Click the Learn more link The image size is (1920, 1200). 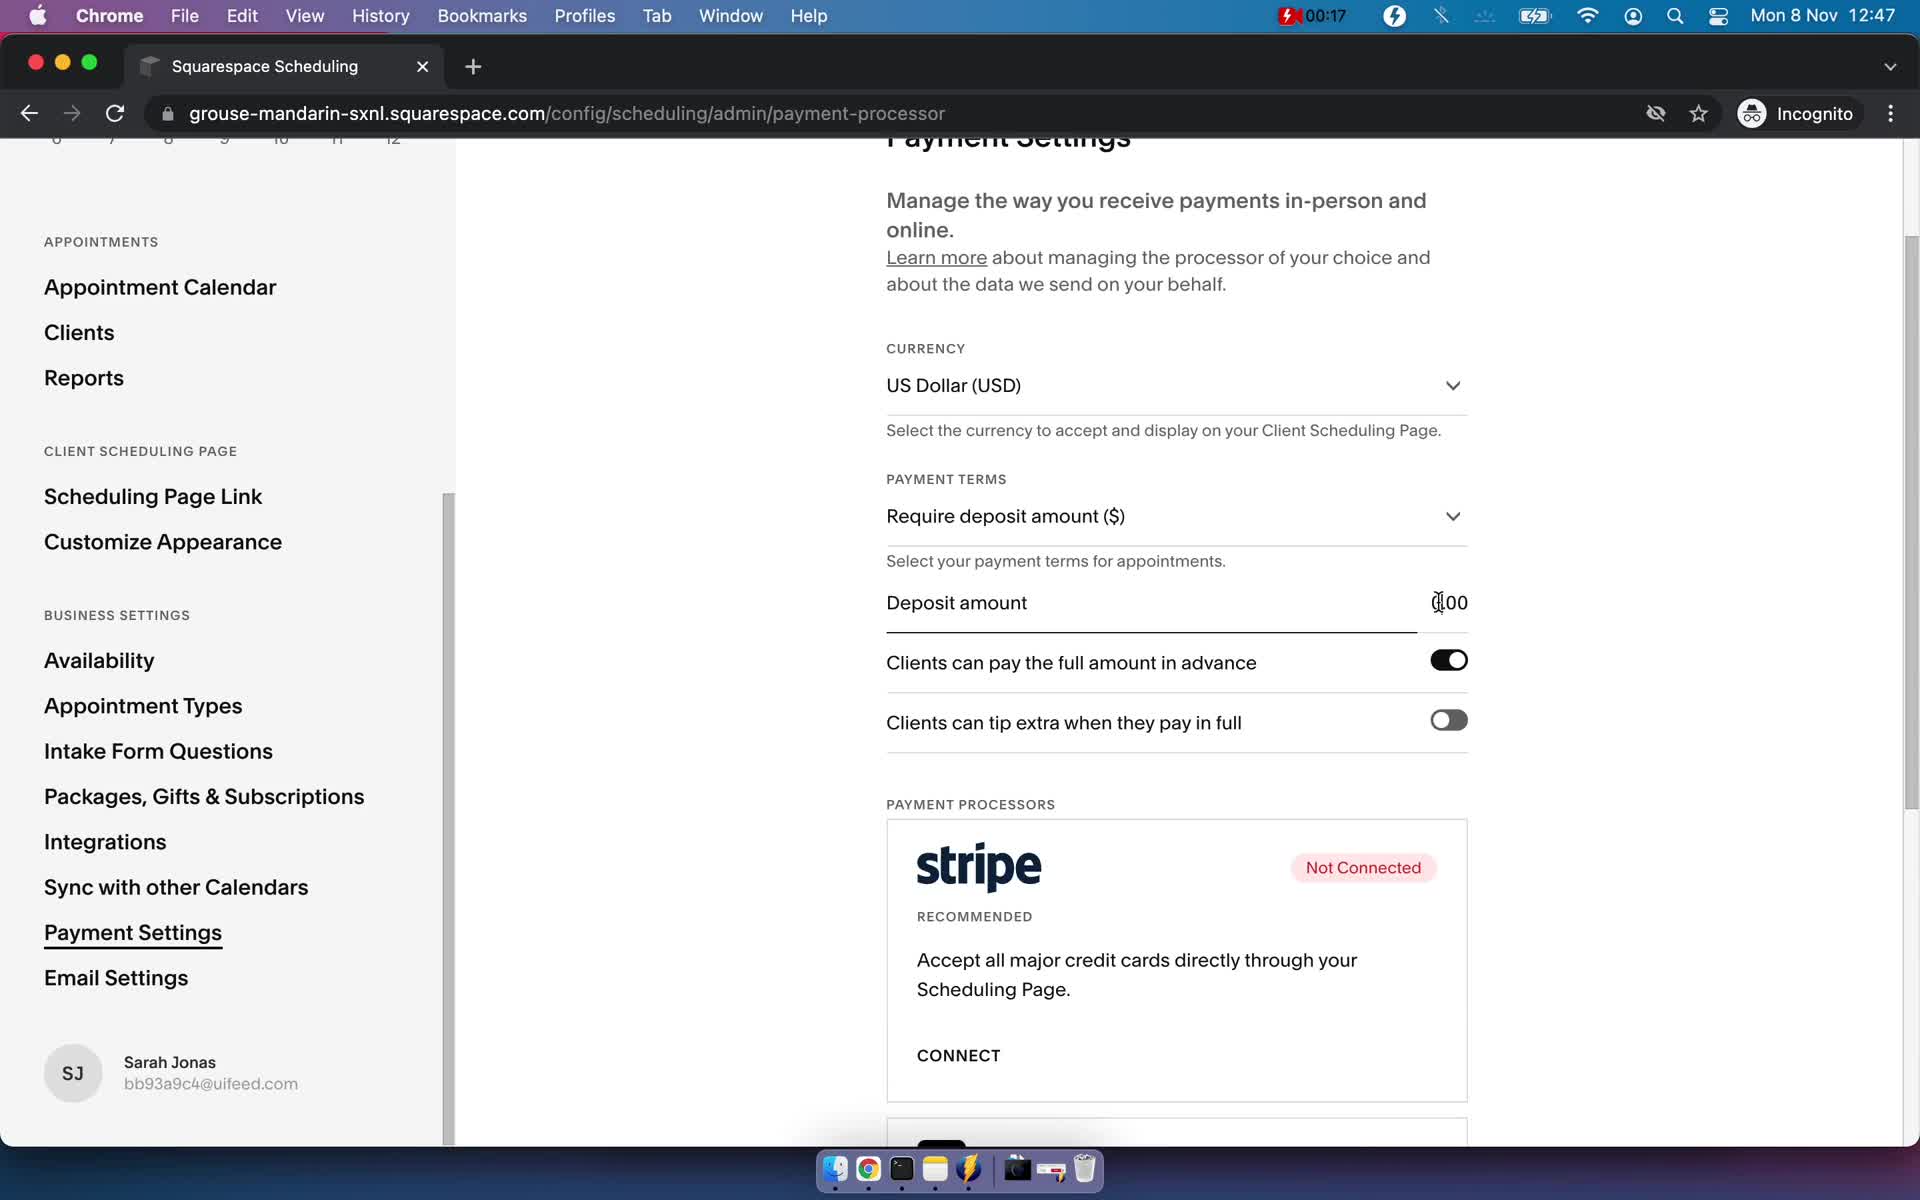tap(936, 258)
